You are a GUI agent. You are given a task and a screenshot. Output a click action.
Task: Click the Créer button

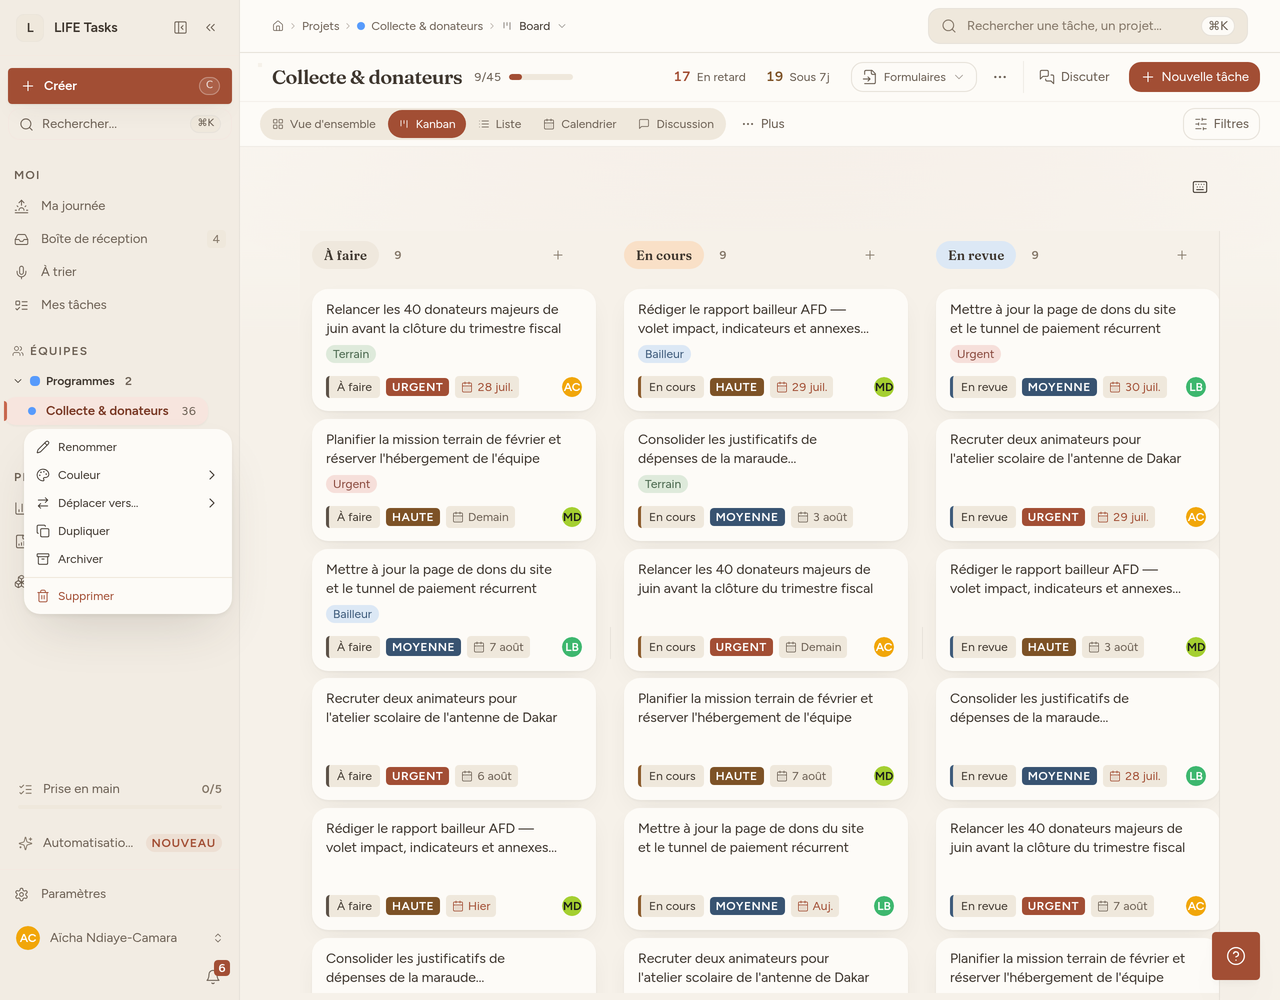point(120,86)
